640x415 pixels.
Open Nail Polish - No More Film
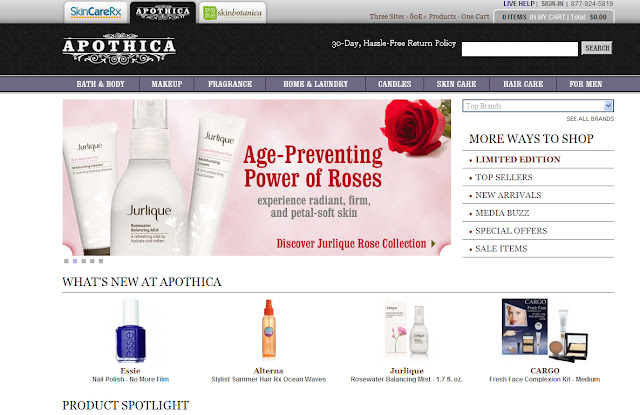click(130, 379)
